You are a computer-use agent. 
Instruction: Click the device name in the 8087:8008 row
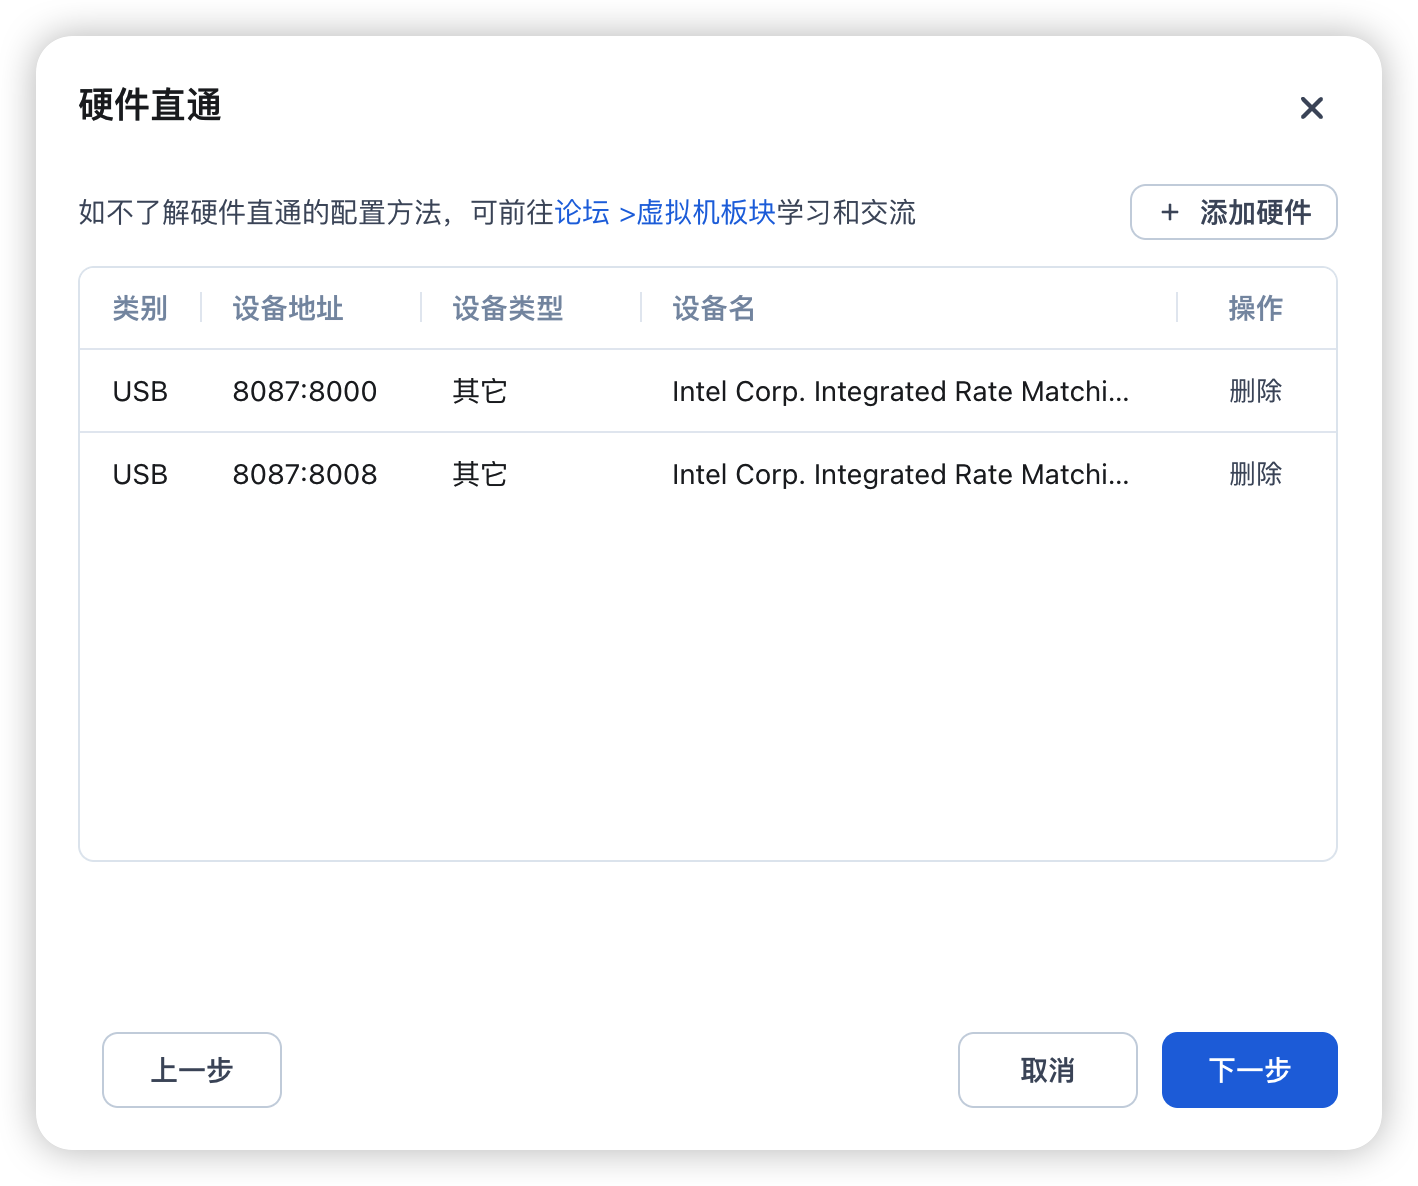coord(900,474)
